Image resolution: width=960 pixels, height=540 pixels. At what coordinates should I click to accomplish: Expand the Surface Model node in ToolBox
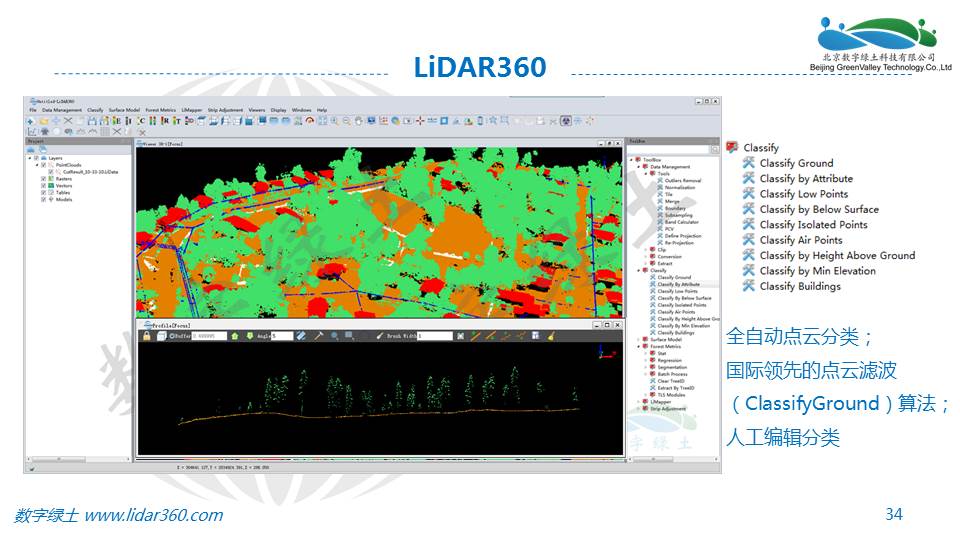[639, 339]
